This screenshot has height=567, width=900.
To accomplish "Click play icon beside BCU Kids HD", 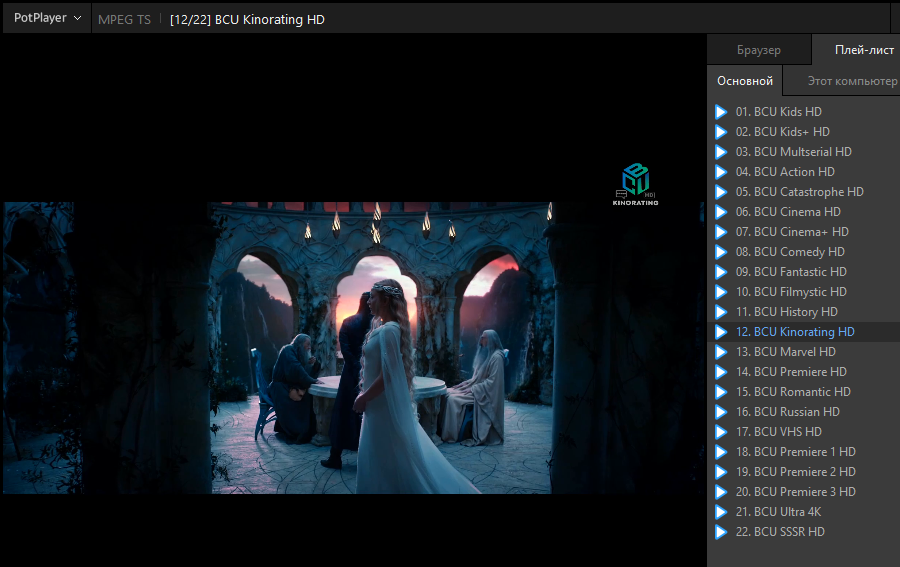I will (721, 112).
